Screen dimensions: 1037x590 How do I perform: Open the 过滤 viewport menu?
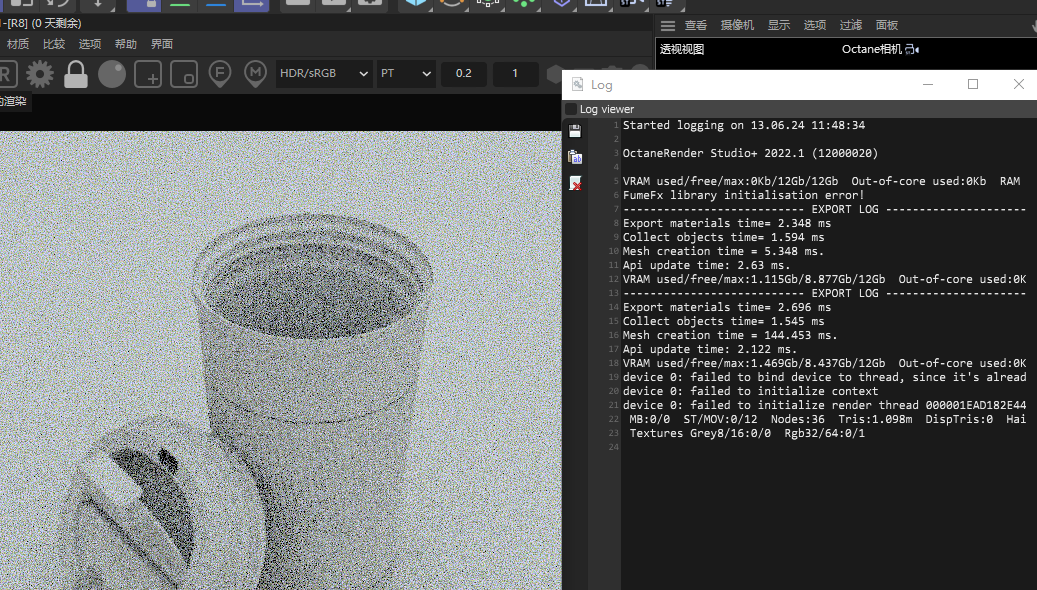(x=850, y=25)
